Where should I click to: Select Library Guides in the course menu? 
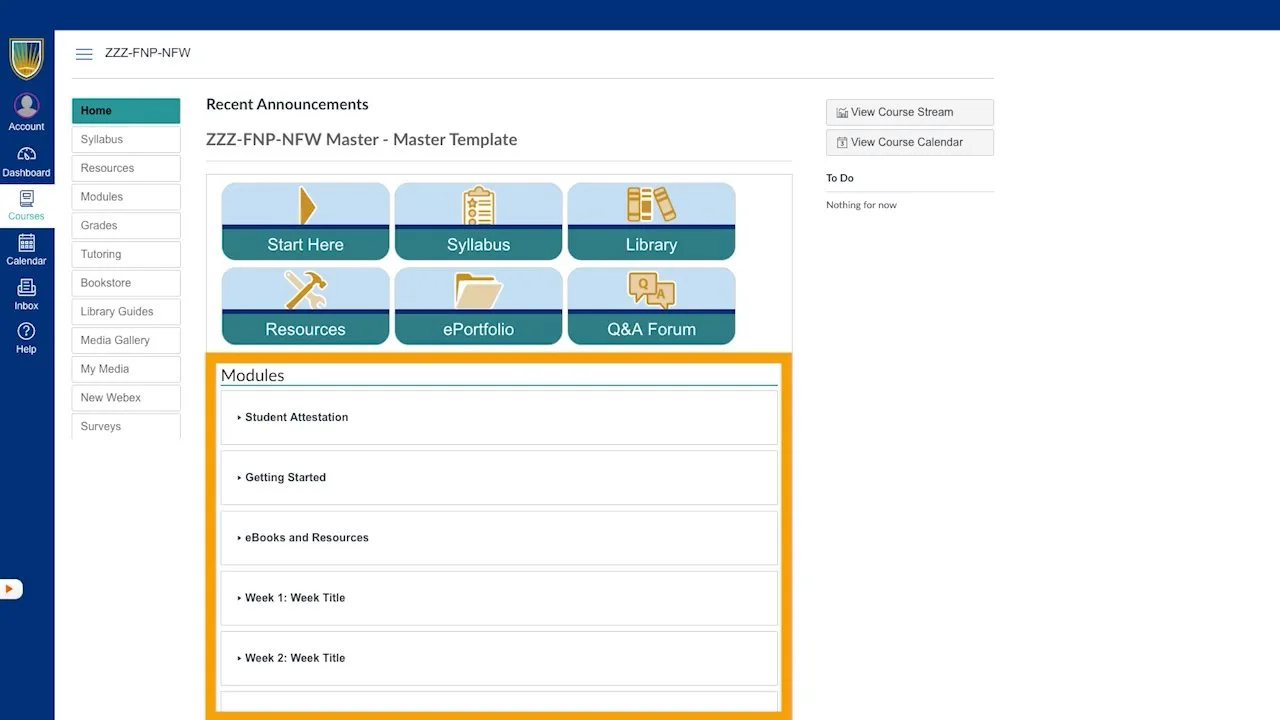click(x=126, y=312)
